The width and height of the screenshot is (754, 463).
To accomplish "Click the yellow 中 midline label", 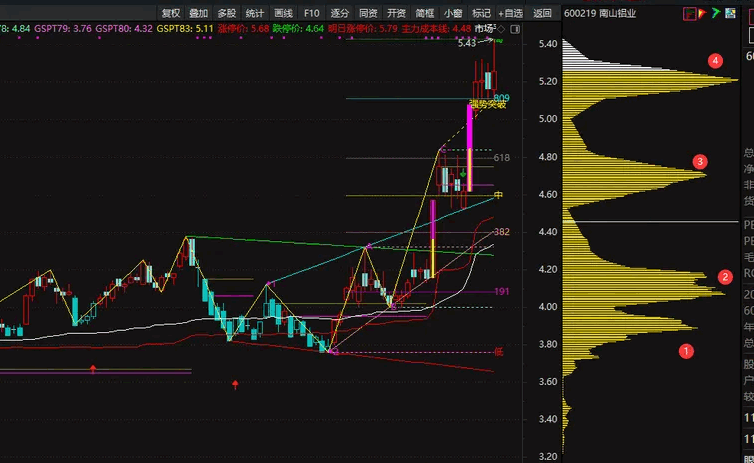I will coord(498,195).
